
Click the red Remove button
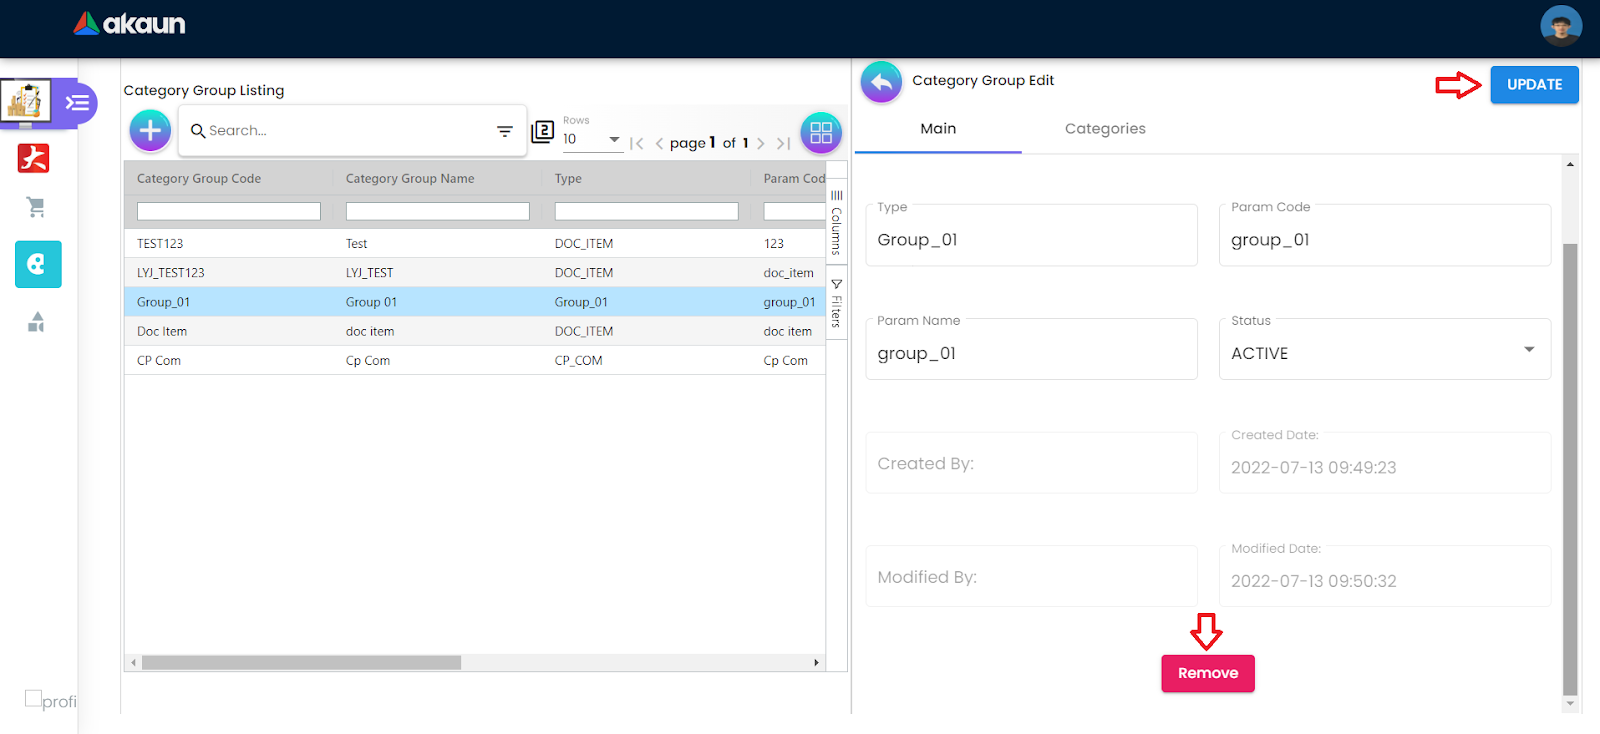[1207, 673]
